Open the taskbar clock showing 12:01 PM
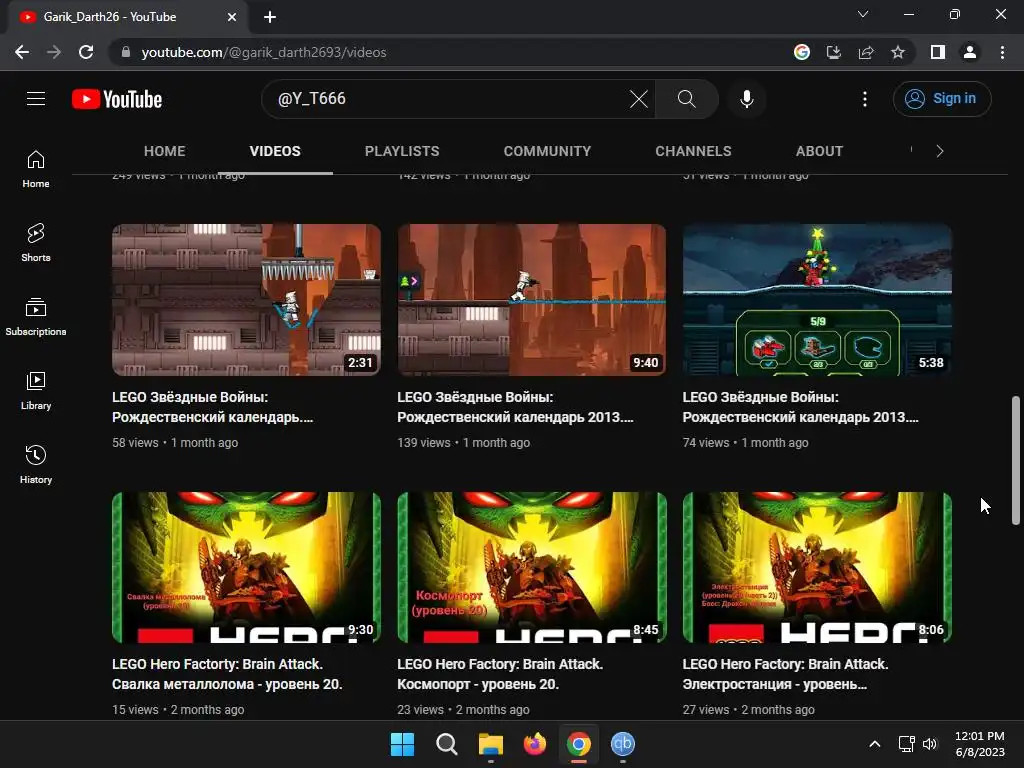The width and height of the screenshot is (1024, 768). tap(980, 744)
